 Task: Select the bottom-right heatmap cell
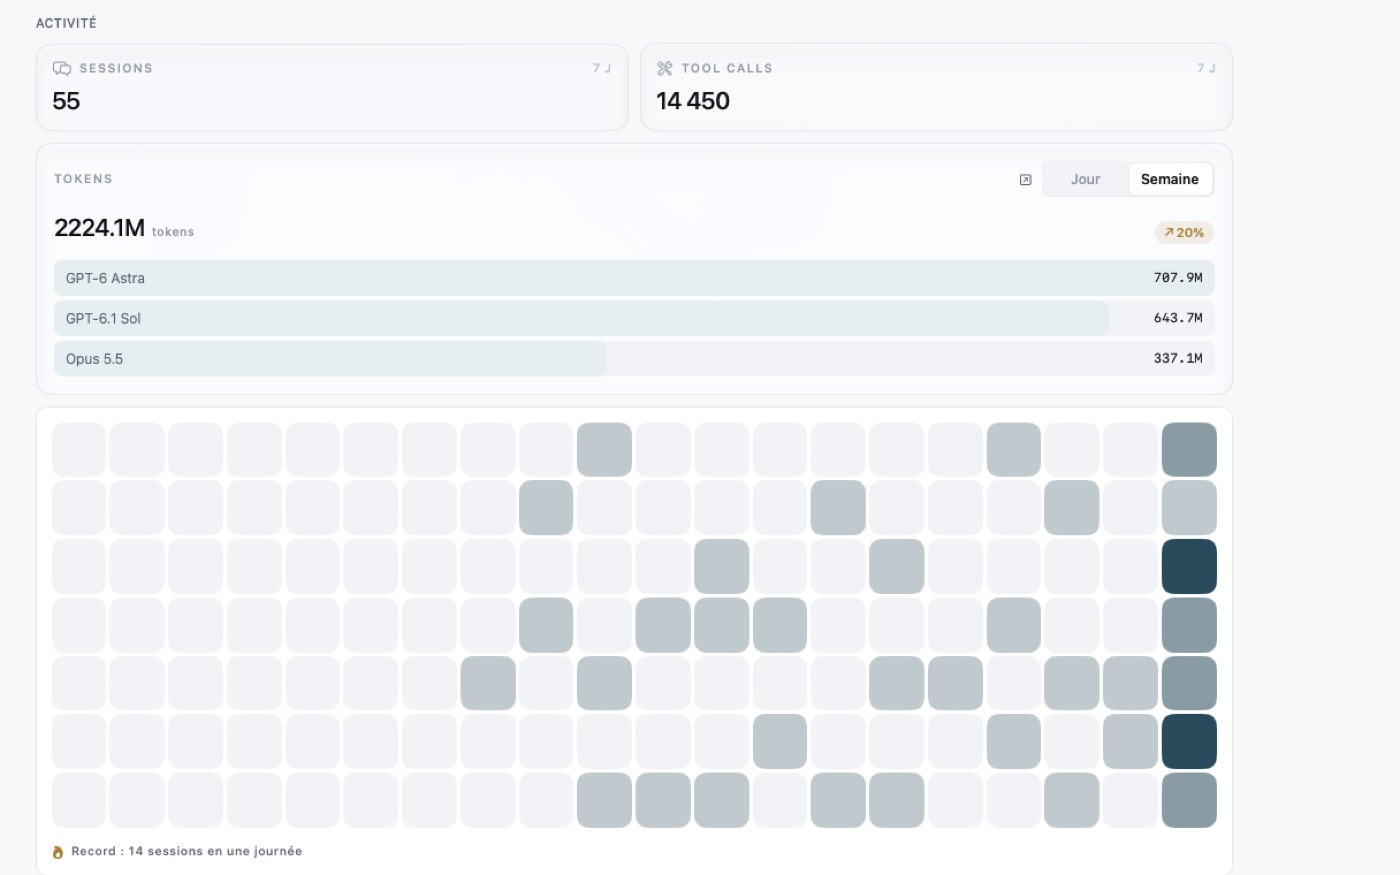click(1189, 800)
